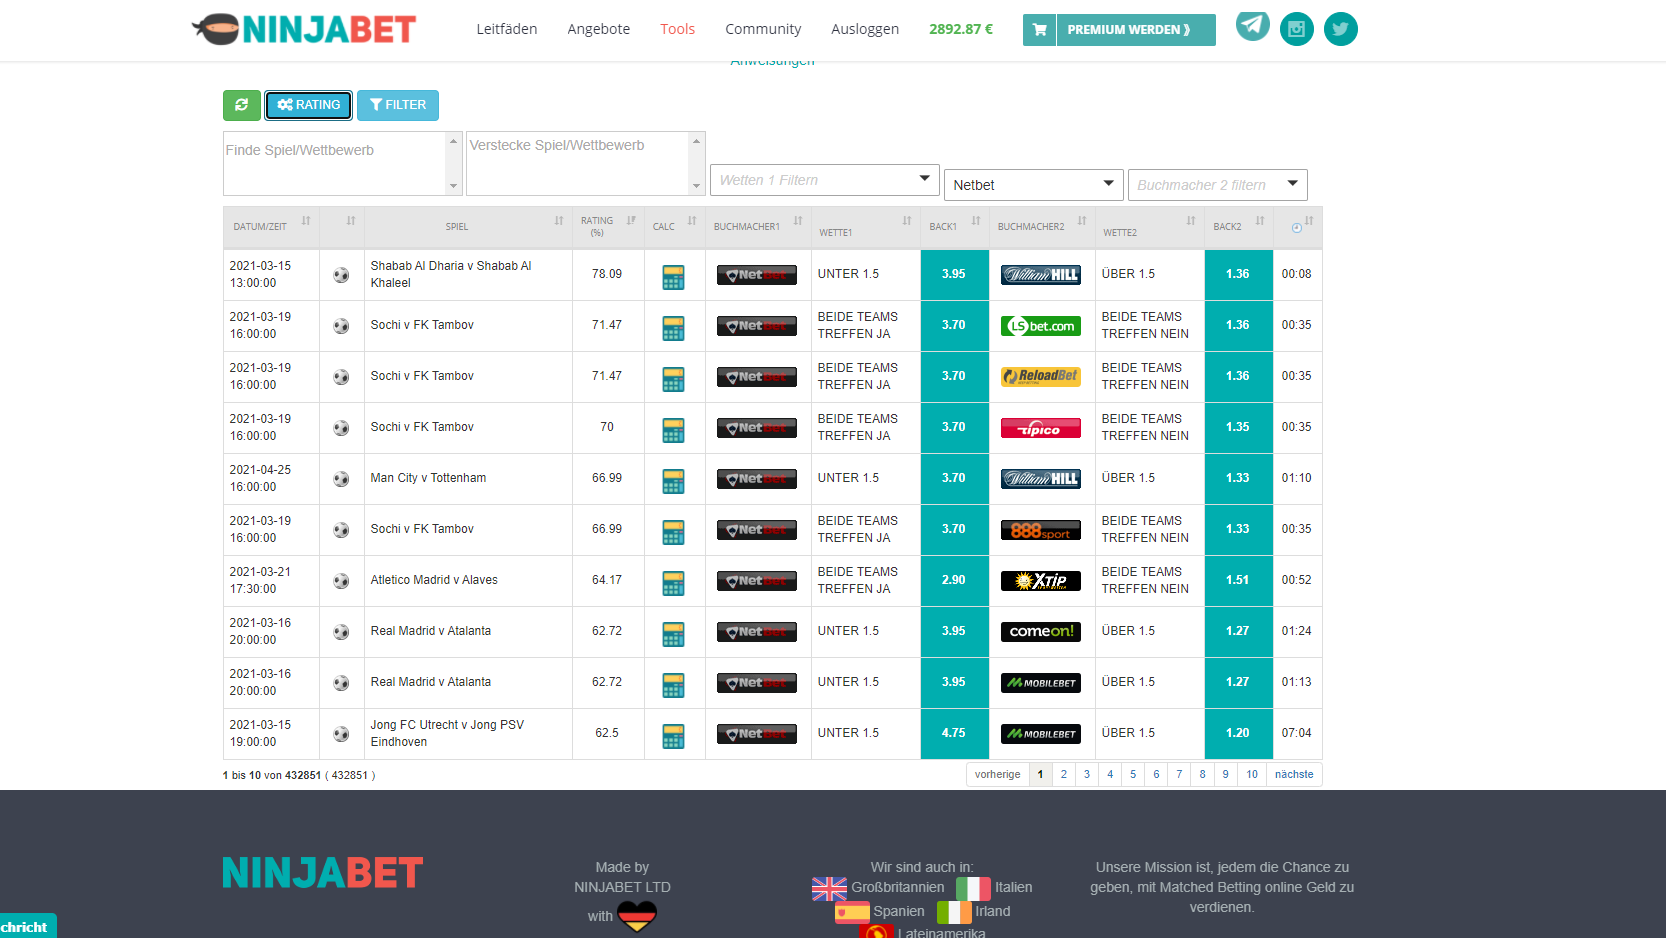The image size is (1666, 938).
Task: Click the Finde Spiel/Wettbewerb search field
Action: tap(335, 163)
